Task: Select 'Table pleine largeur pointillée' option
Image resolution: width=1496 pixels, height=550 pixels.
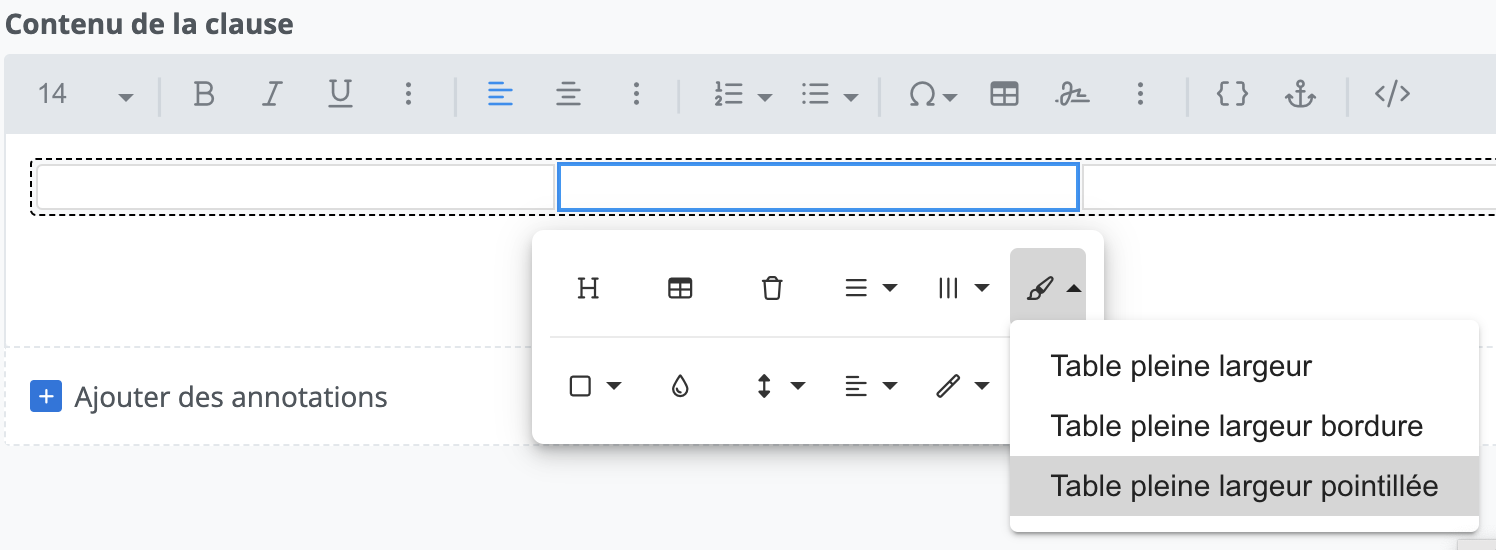Action: [1243, 487]
